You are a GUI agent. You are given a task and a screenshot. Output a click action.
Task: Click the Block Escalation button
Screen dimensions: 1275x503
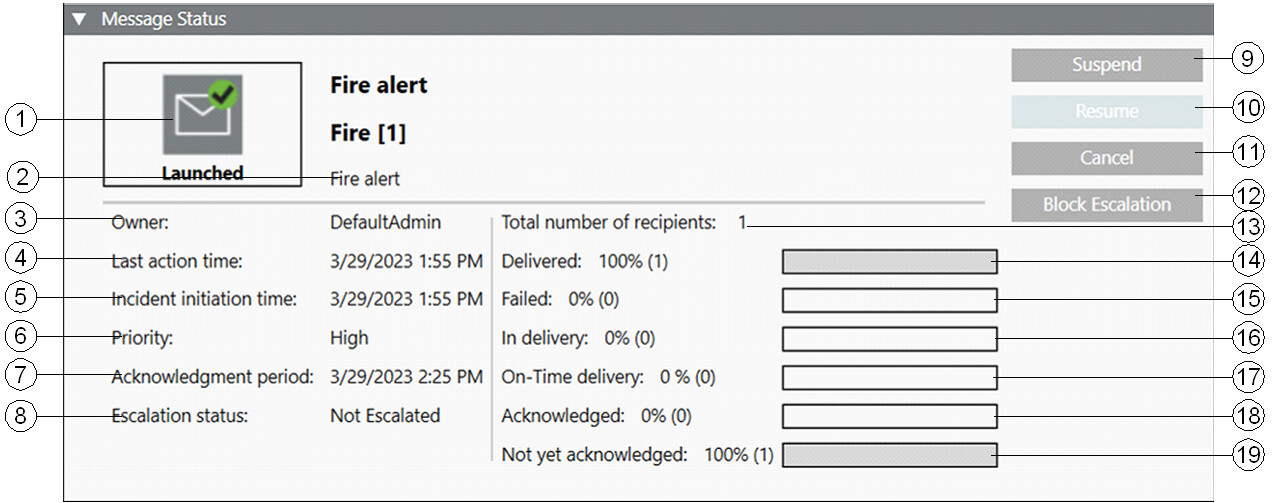pos(1106,204)
